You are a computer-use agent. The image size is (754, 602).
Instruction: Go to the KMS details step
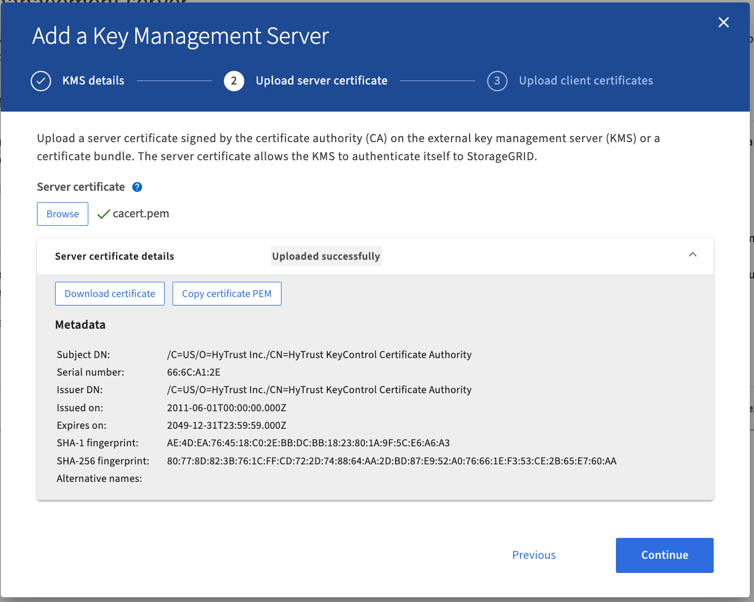click(93, 81)
